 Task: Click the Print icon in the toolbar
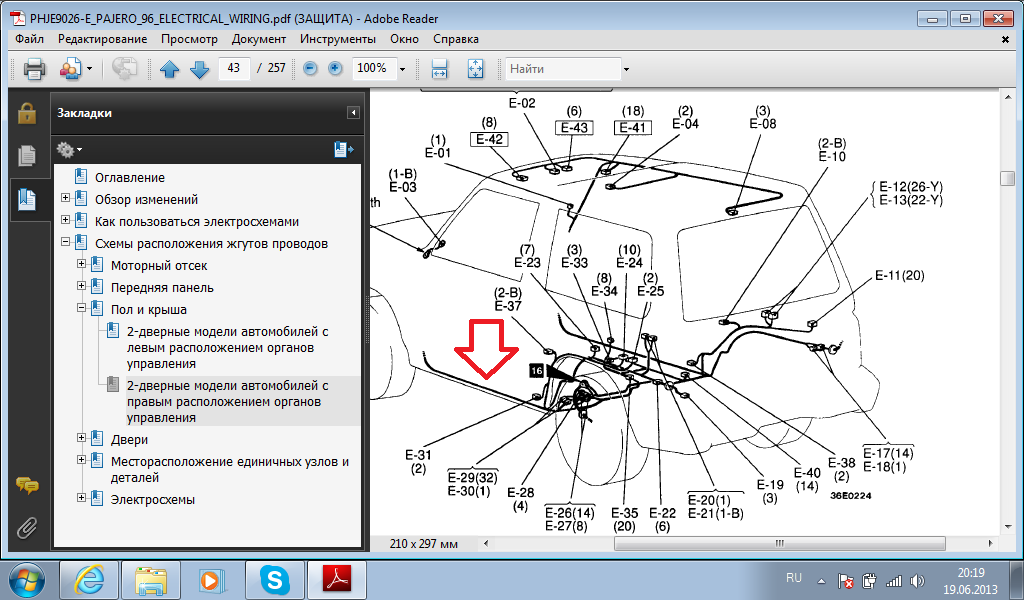tap(34, 69)
